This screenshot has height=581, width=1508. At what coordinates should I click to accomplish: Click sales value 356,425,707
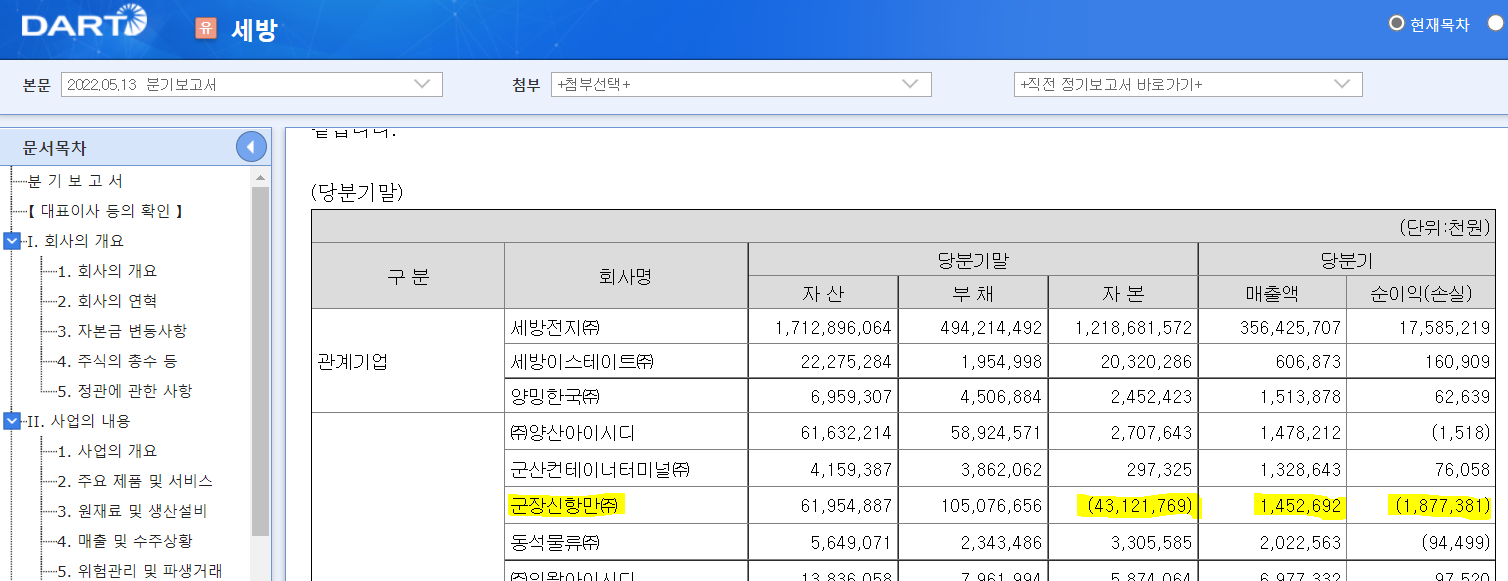[x=1290, y=327]
